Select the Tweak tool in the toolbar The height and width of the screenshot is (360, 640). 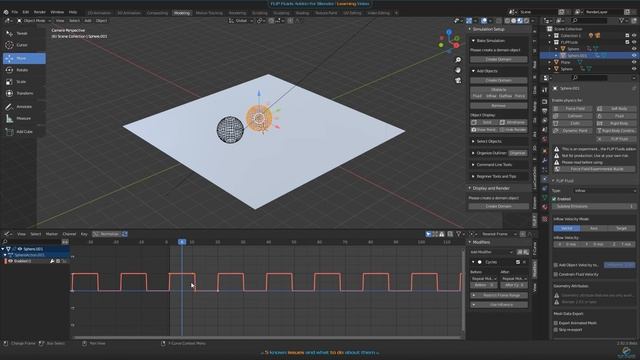(24, 33)
